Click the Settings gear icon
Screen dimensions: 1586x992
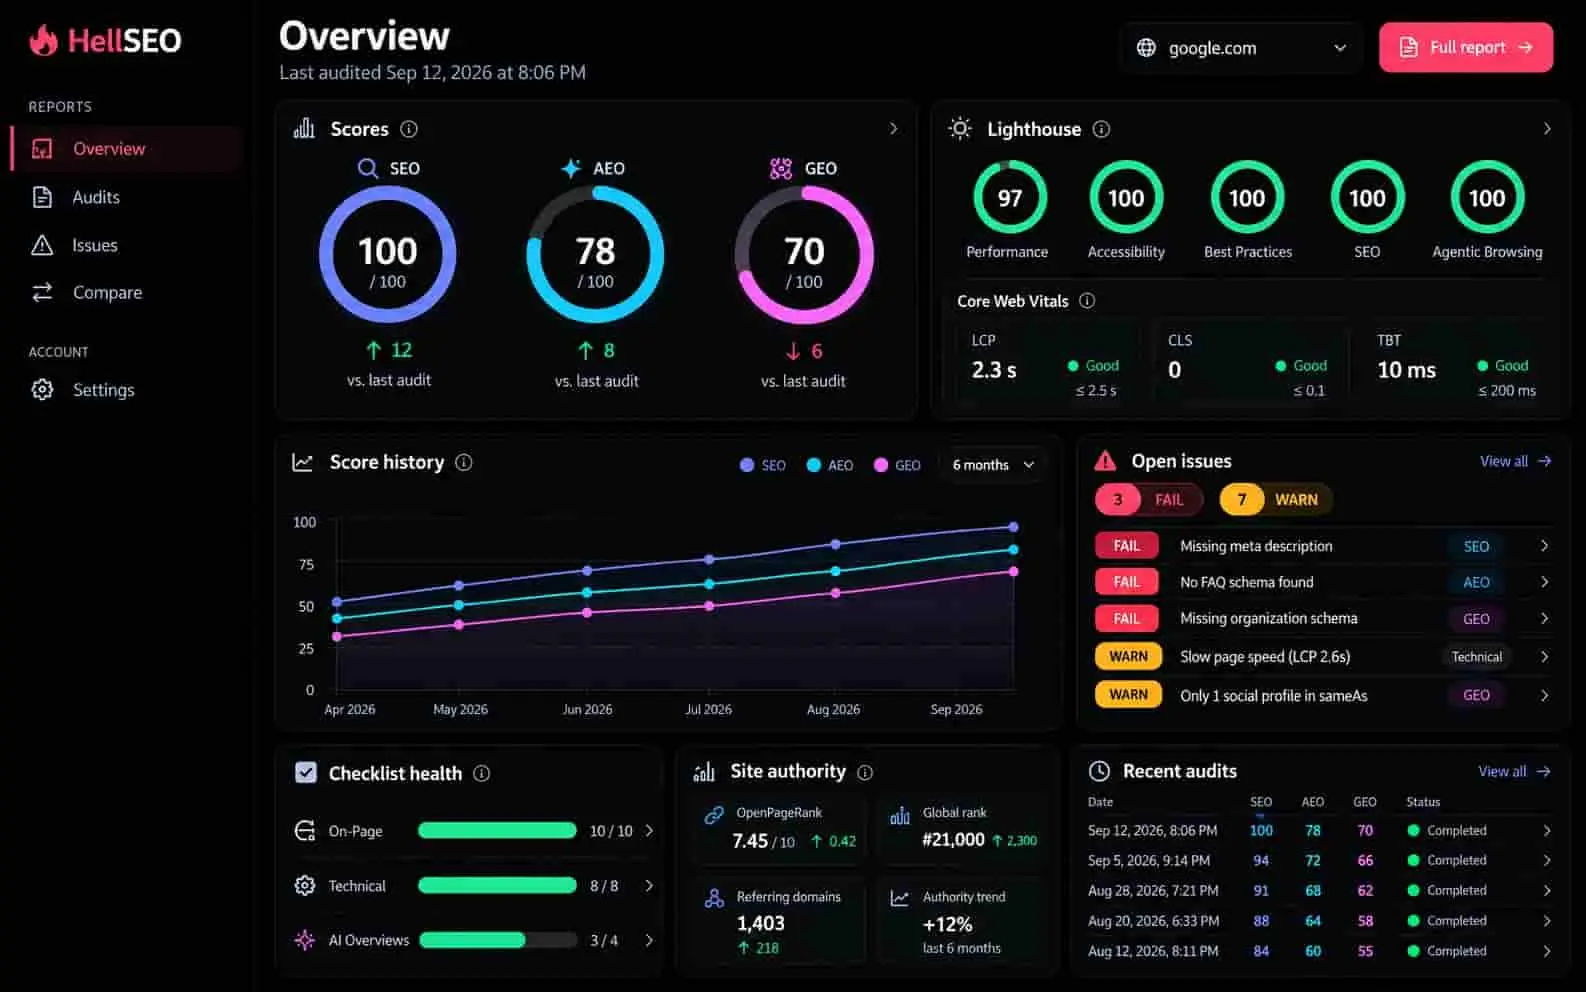(42, 389)
